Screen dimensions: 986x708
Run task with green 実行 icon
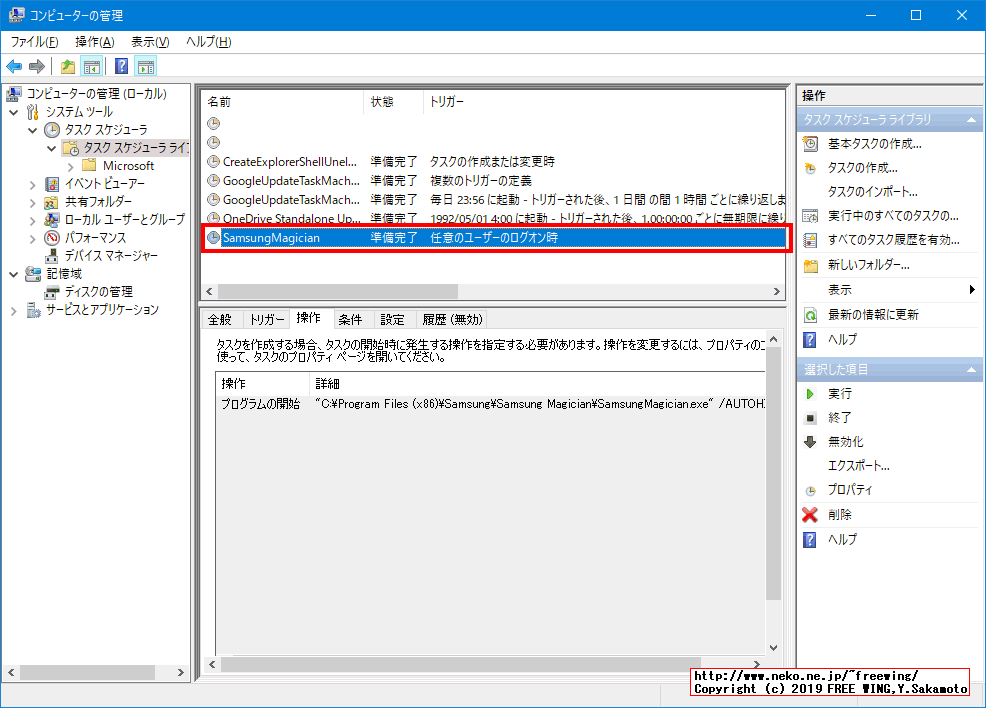810,394
